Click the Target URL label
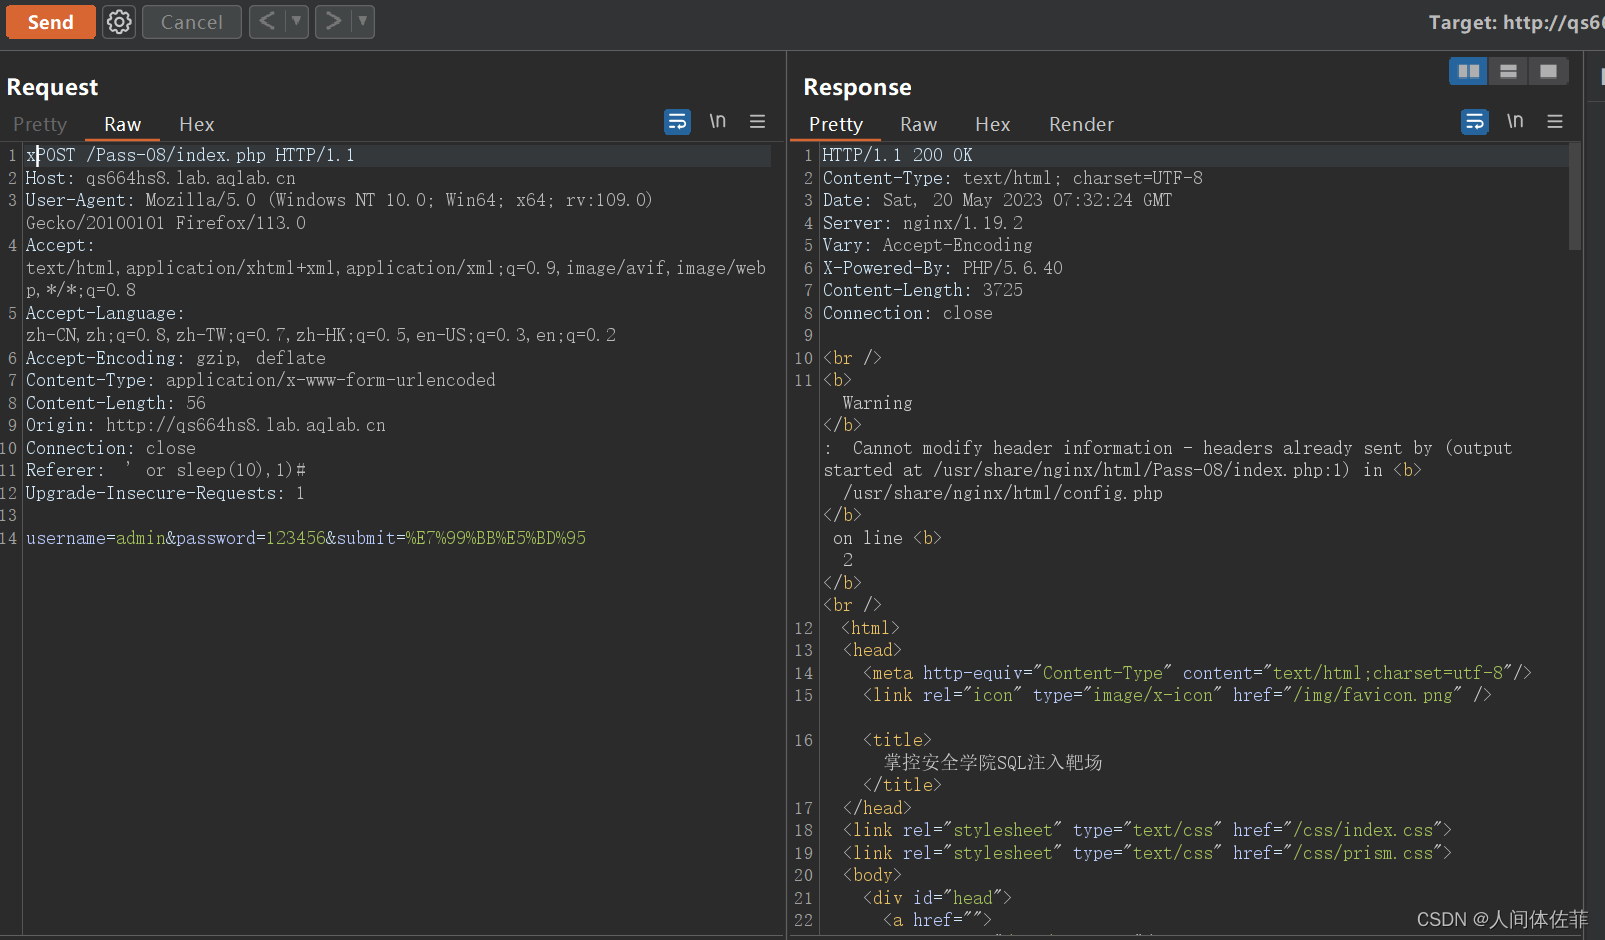Viewport: 1605px width, 940px height. point(1515,22)
